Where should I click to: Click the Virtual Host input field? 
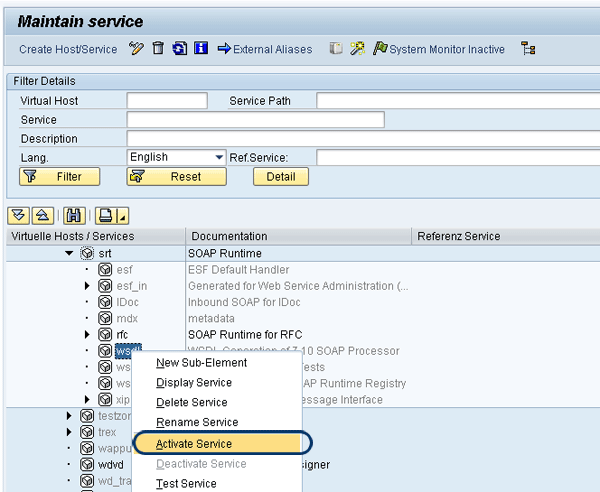click(x=167, y=101)
